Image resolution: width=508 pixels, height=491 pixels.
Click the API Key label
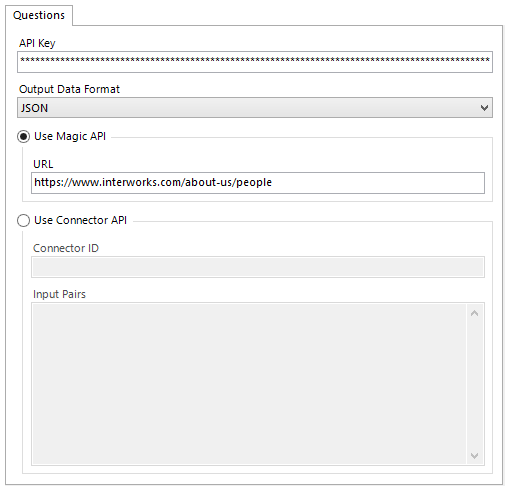tap(37, 43)
